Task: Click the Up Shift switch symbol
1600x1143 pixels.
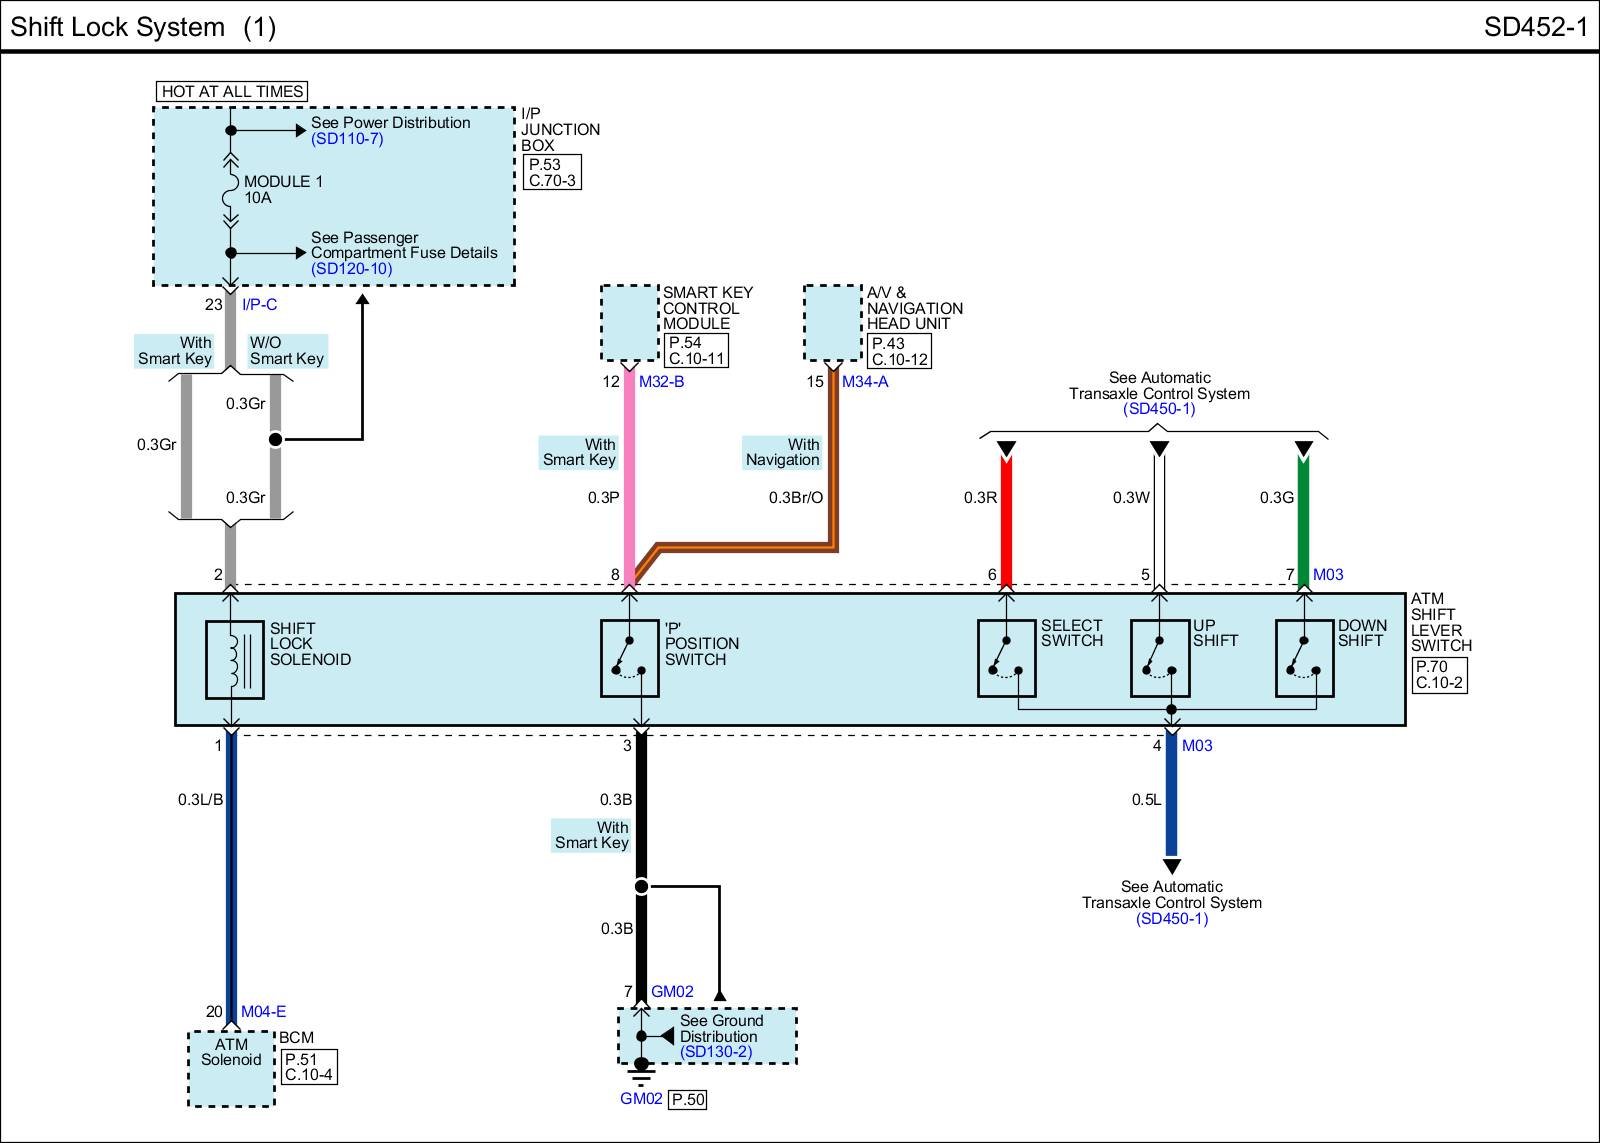Action: pos(1159,658)
